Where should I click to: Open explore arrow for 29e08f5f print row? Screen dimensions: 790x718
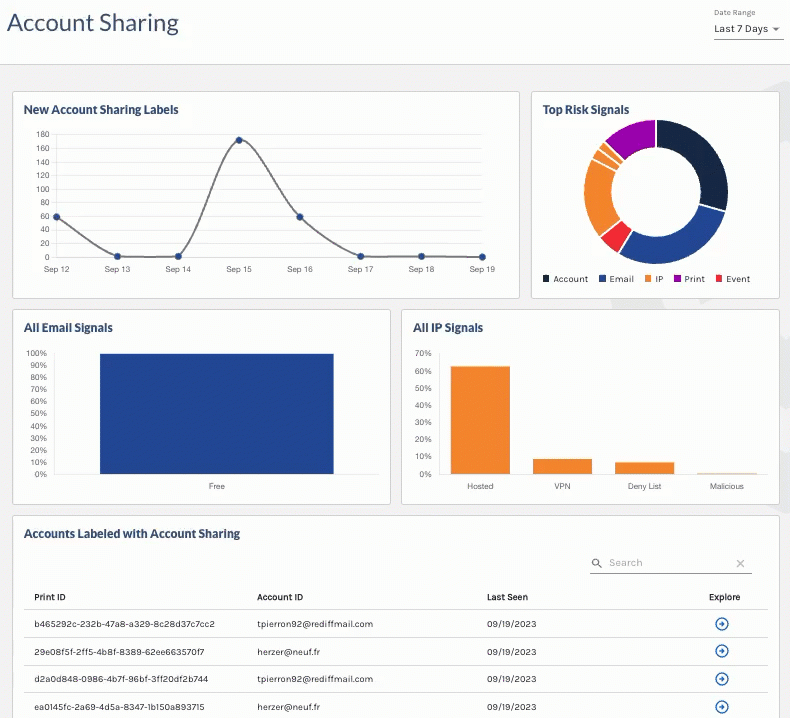pos(721,651)
